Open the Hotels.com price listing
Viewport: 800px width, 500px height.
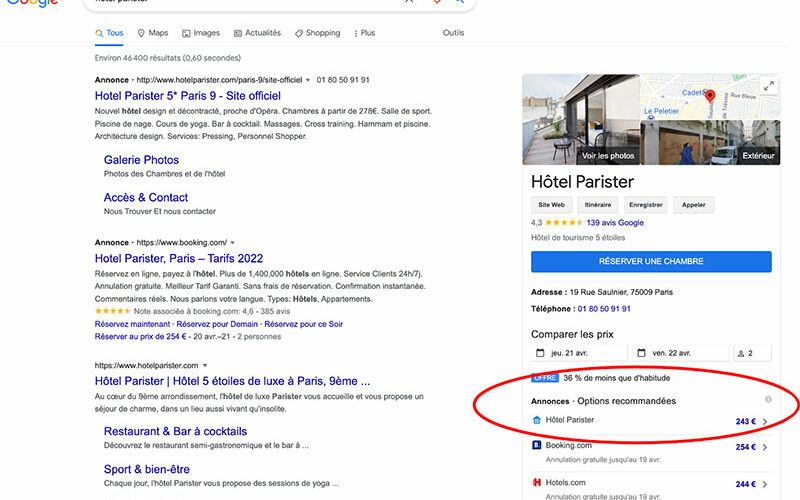[650, 483]
